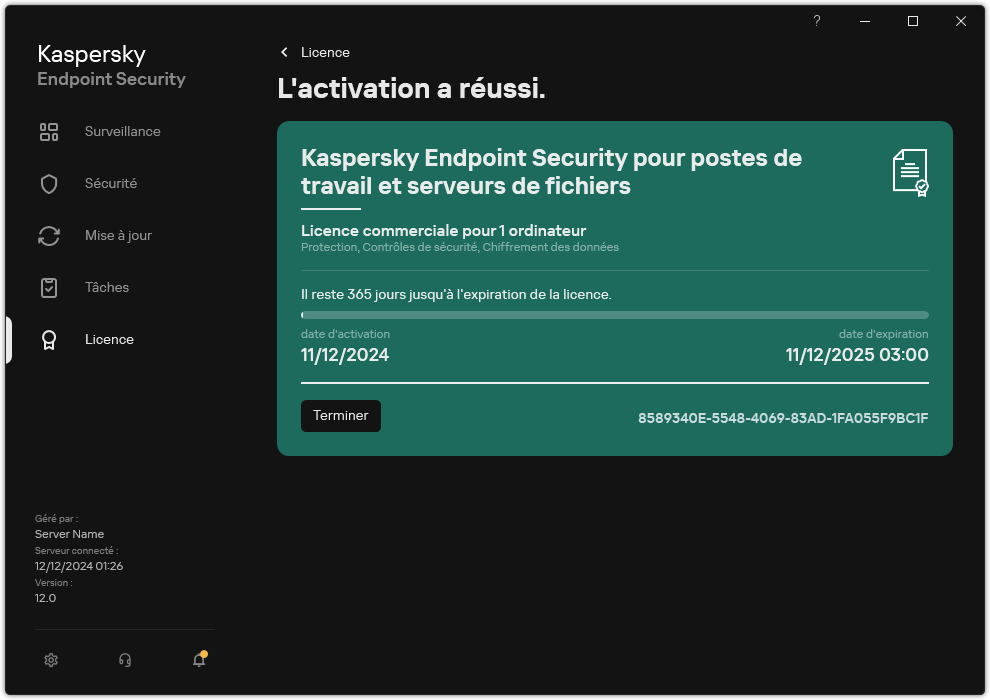Open application settings gear icon

(50, 660)
